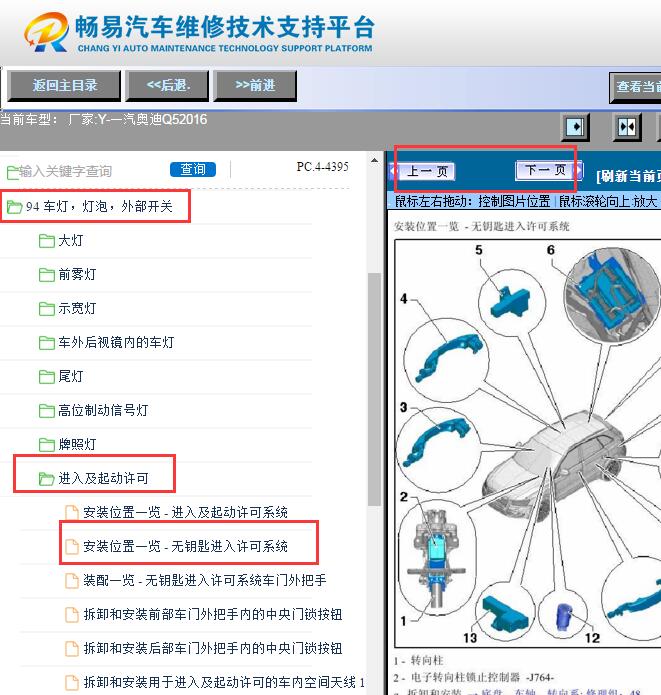The image size is (661, 695).
Task: Click the 查看当前 button in the top toolbar
Action: pos(635,87)
